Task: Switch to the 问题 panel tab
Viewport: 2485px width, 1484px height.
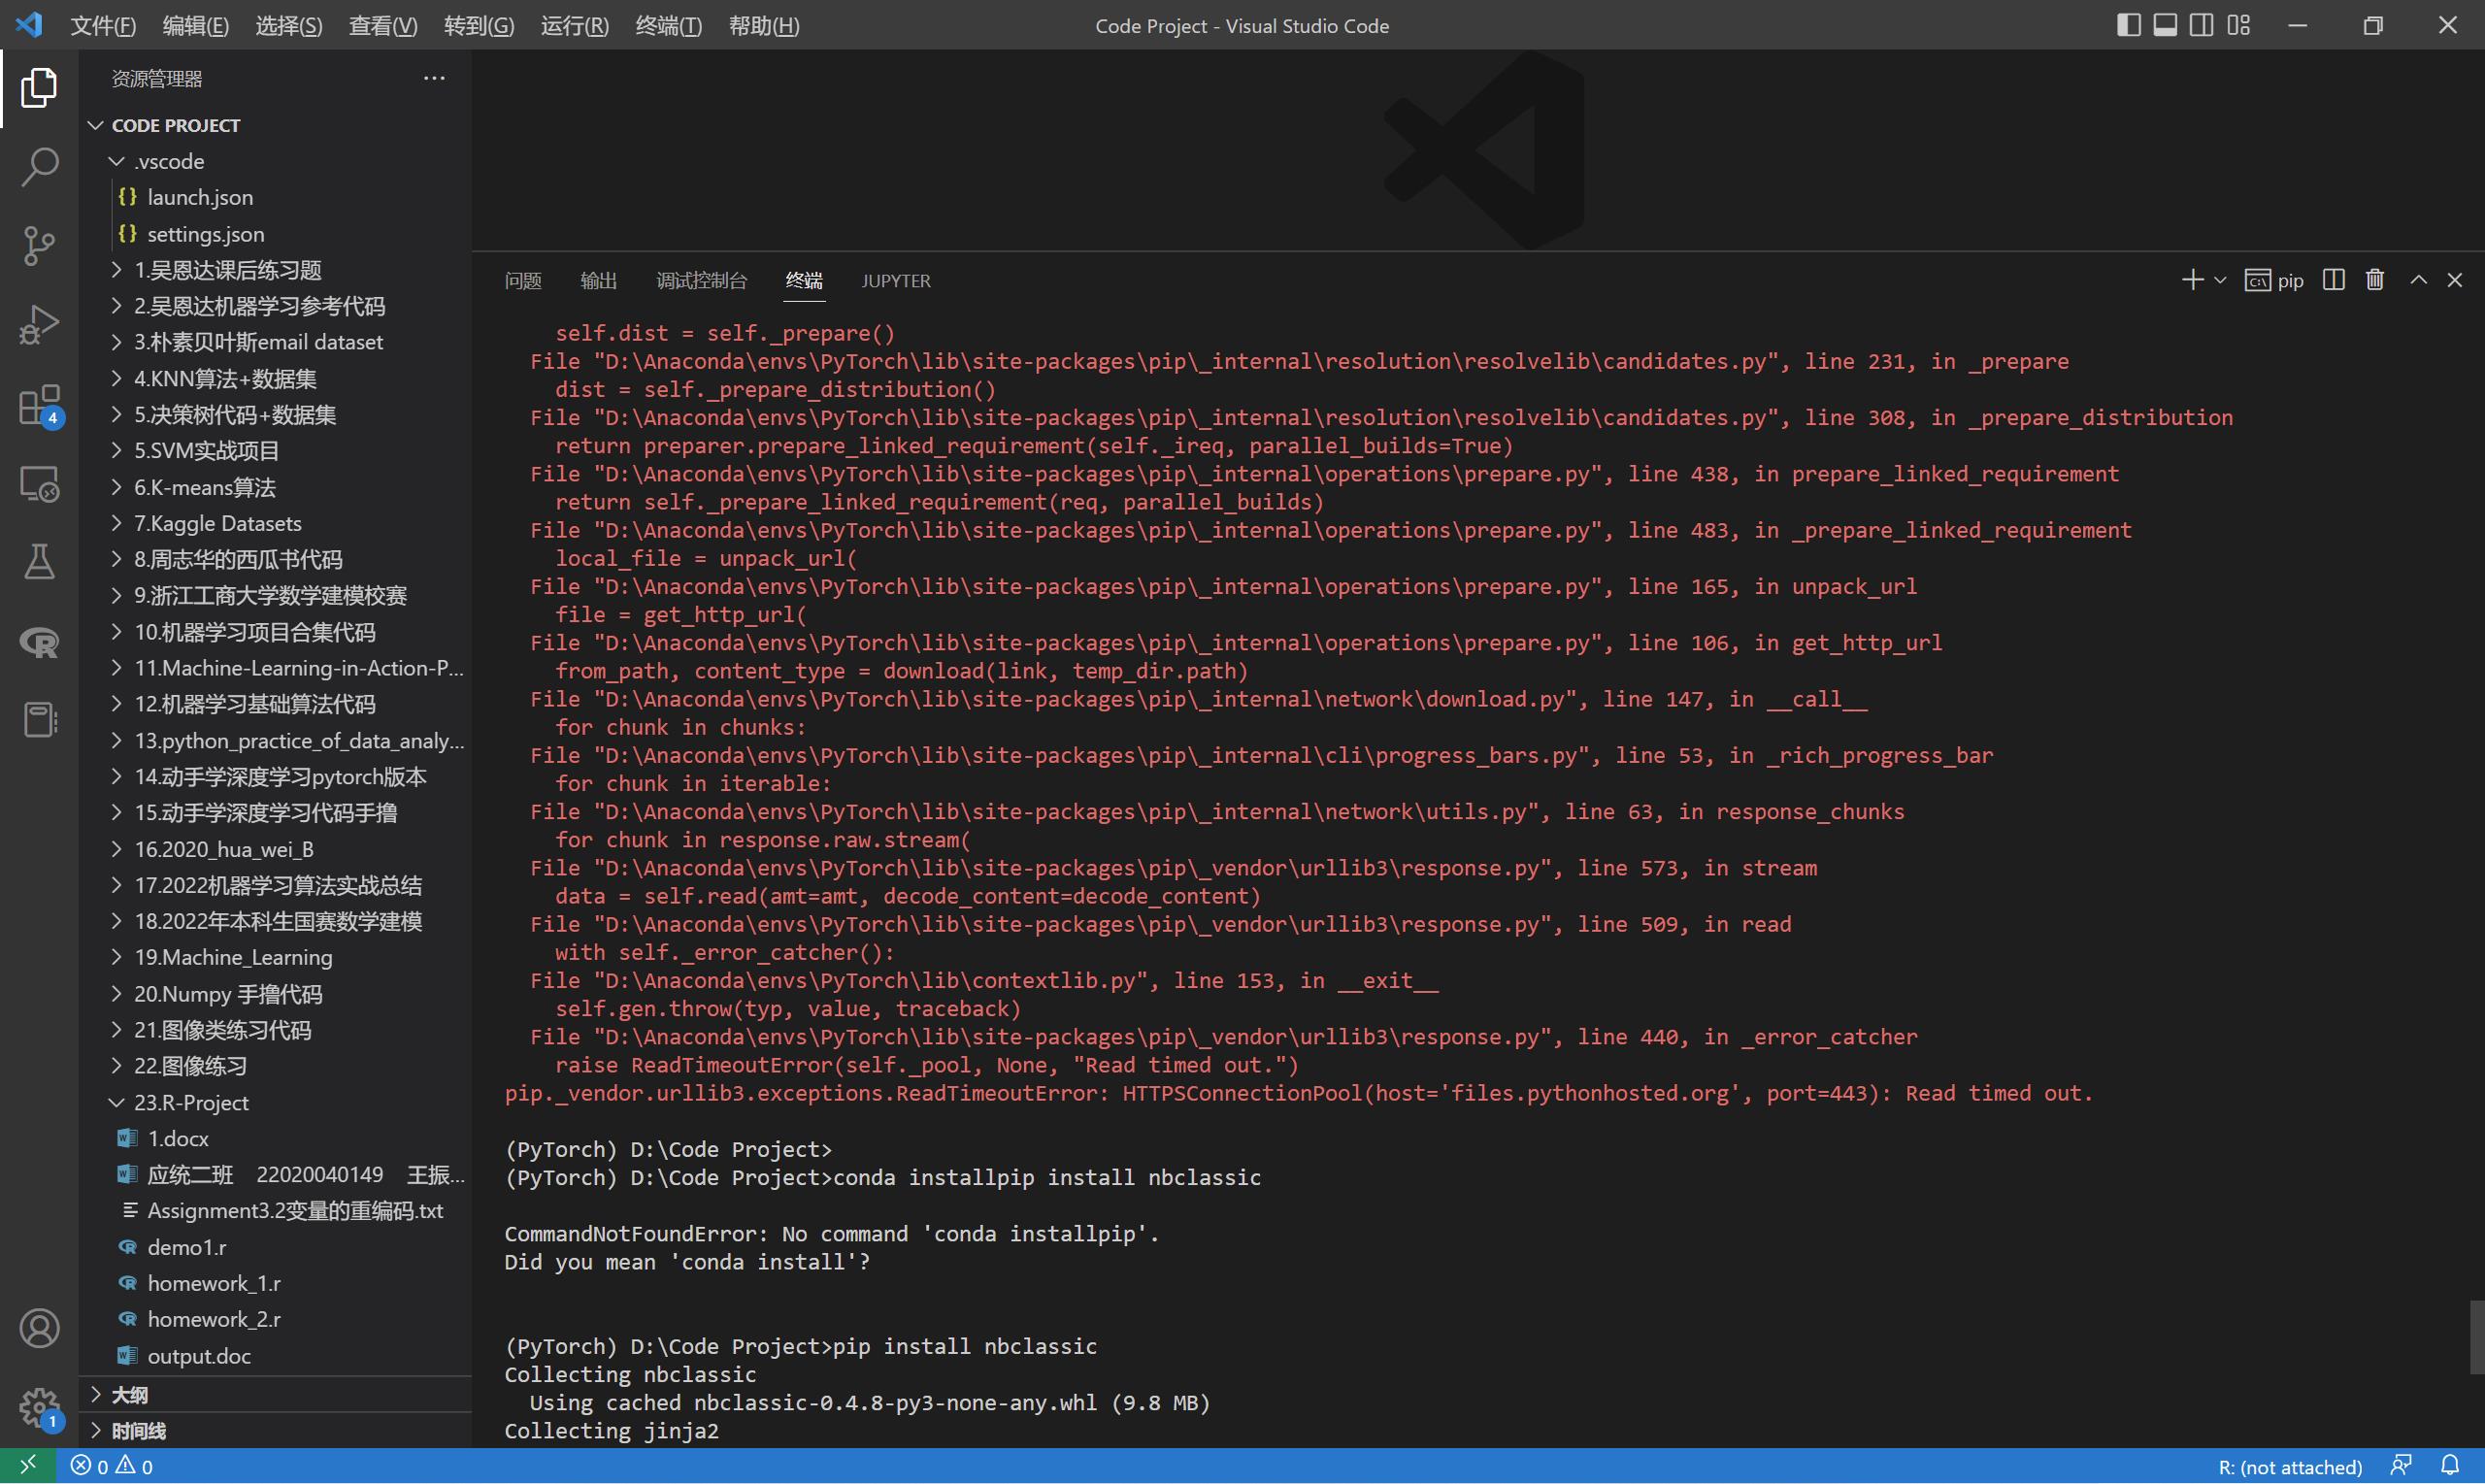Action: [x=523, y=281]
